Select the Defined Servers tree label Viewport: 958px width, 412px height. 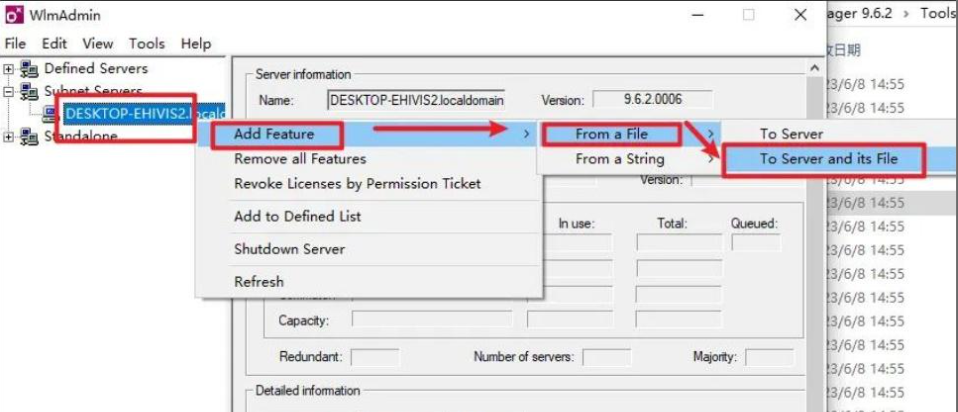coord(96,68)
